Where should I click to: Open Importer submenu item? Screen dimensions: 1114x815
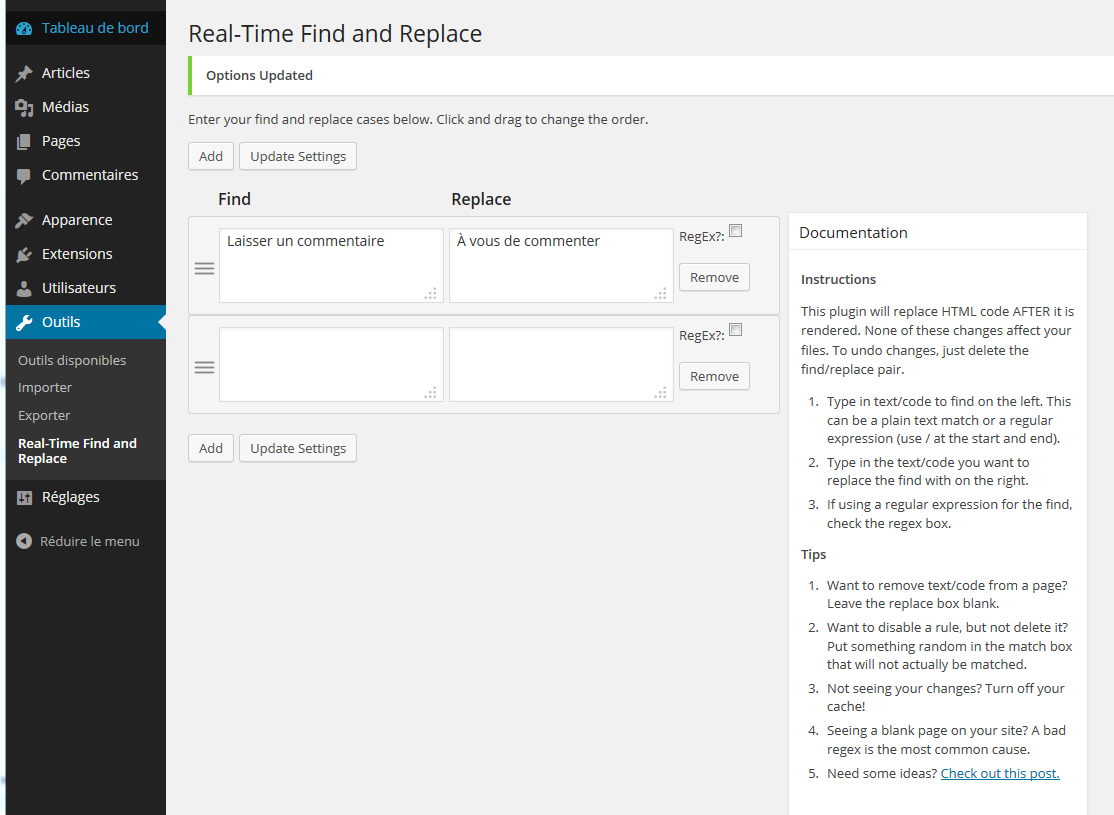45,388
